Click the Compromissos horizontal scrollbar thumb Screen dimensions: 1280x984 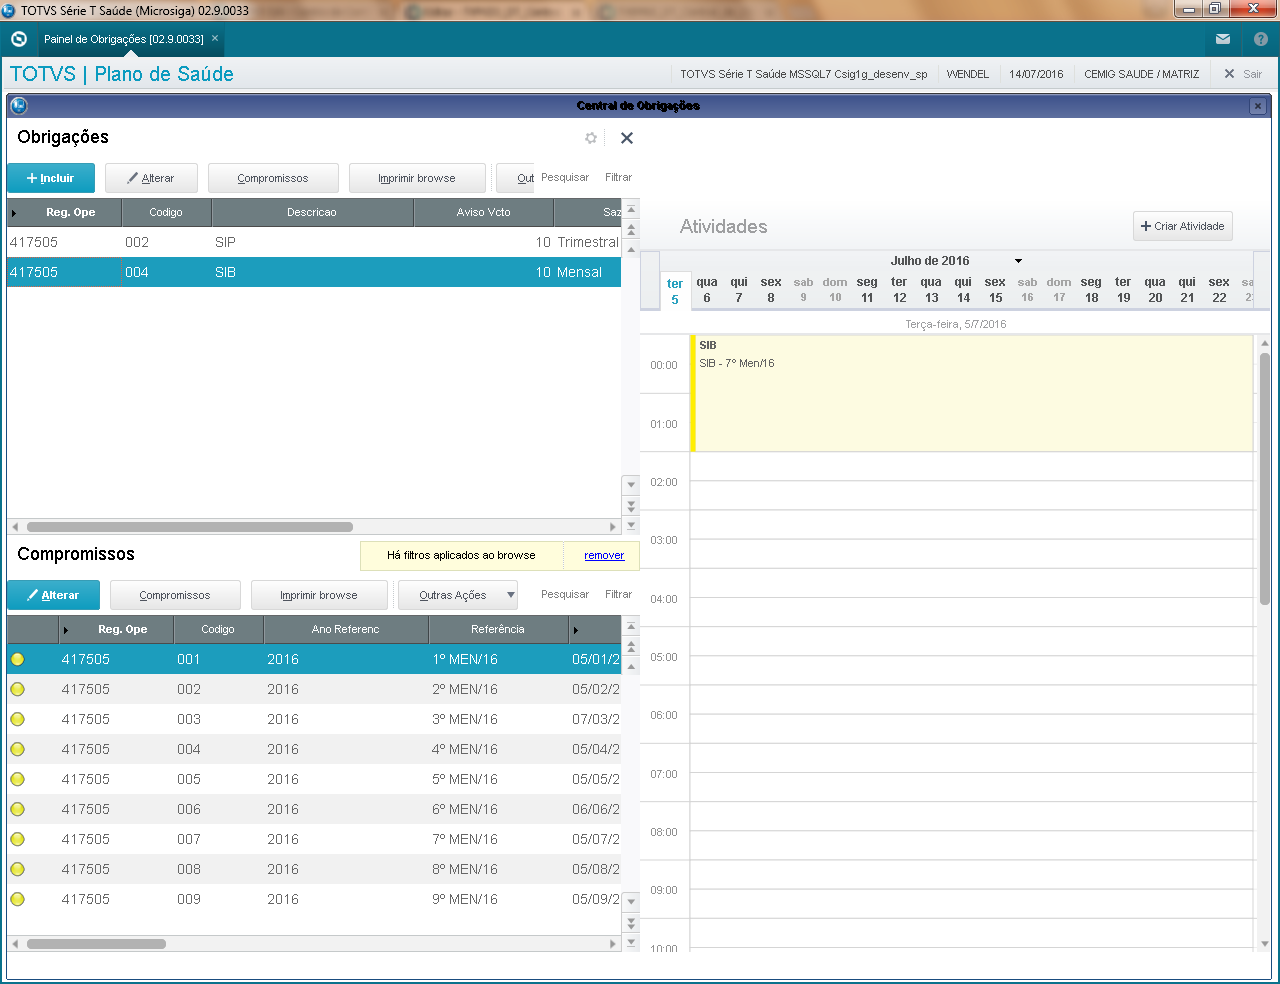click(97, 944)
